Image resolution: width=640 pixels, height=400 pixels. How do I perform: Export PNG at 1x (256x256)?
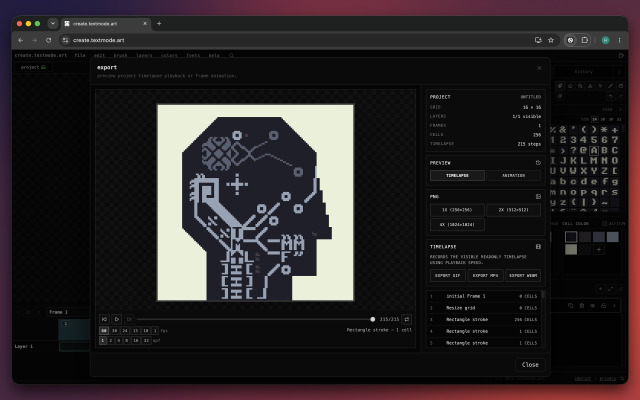(457, 210)
